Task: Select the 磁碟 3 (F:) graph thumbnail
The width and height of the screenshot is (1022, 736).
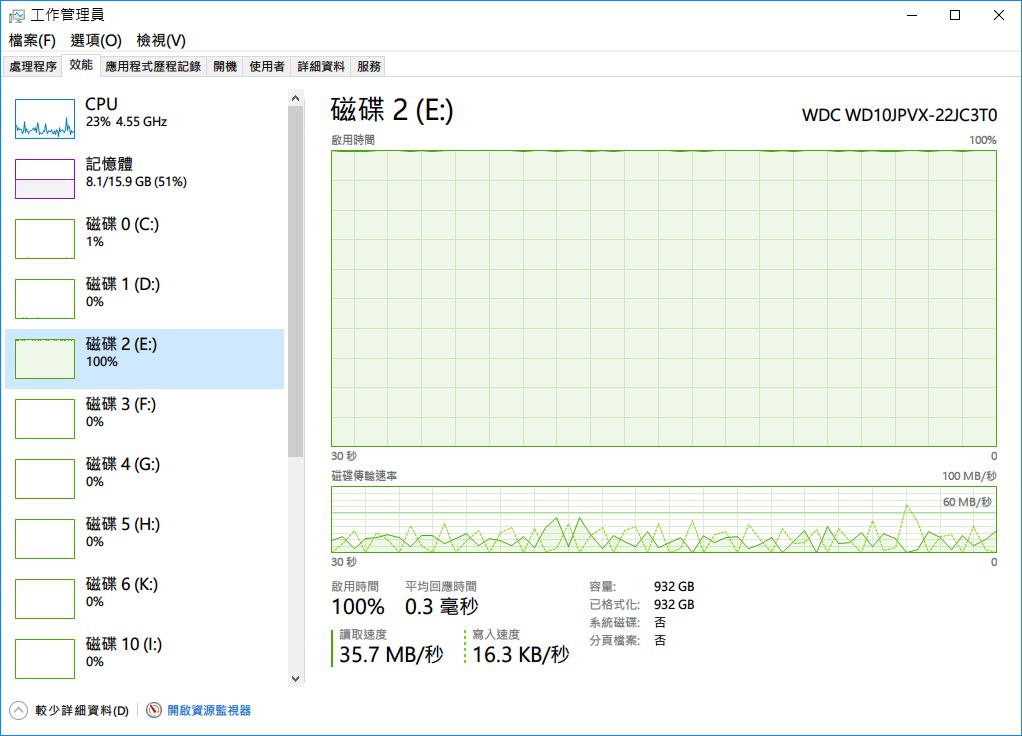Action: [x=45, y=419]
